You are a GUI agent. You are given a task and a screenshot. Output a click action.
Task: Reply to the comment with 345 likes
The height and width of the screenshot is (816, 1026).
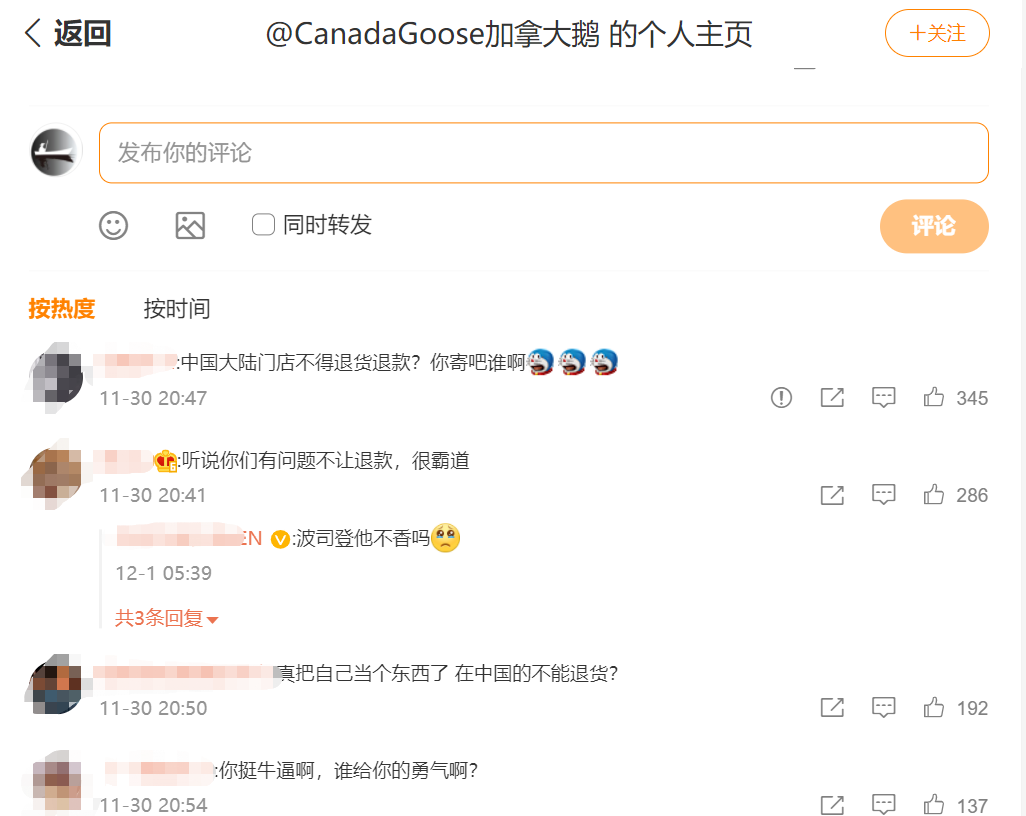point(883,397)
